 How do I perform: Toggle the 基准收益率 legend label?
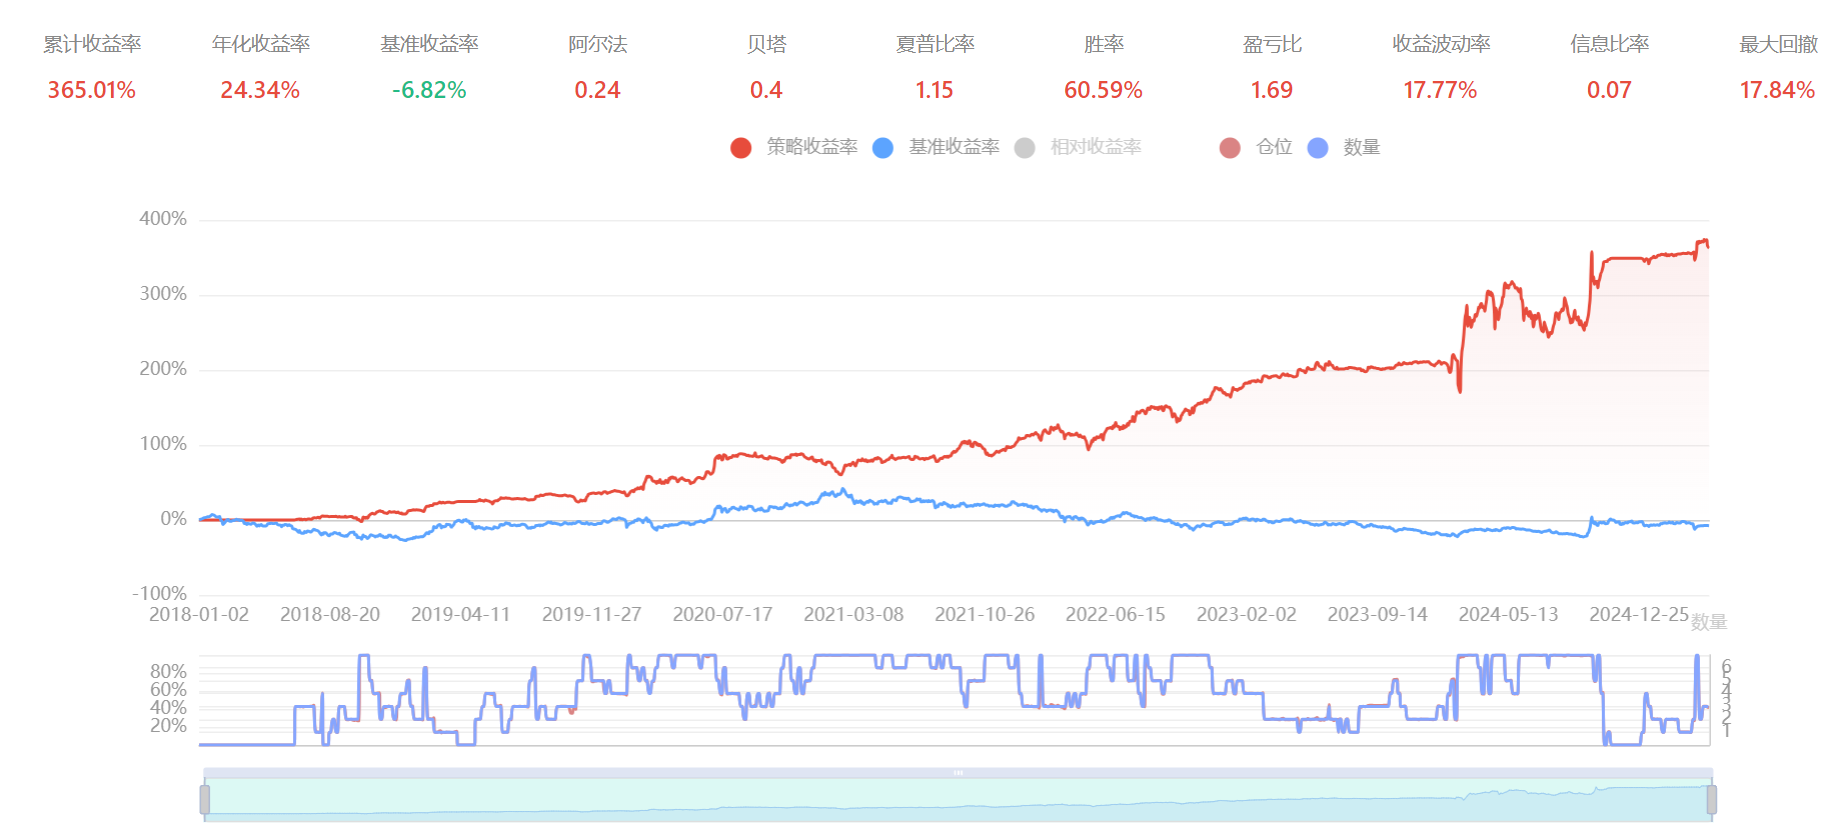(x=954, y=147)
